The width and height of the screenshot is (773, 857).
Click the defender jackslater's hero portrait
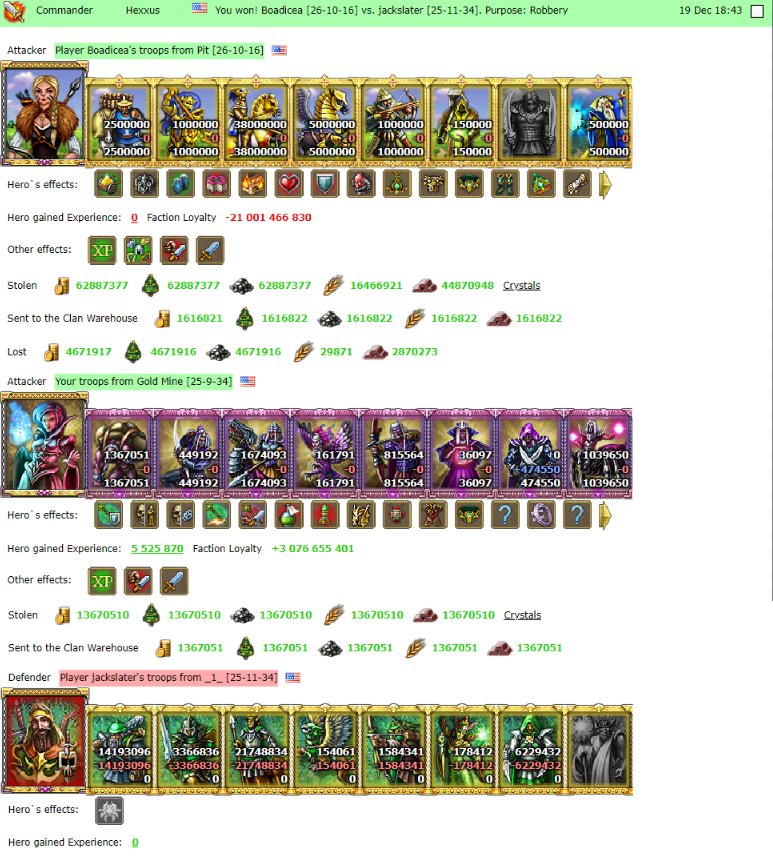(44, 741)
